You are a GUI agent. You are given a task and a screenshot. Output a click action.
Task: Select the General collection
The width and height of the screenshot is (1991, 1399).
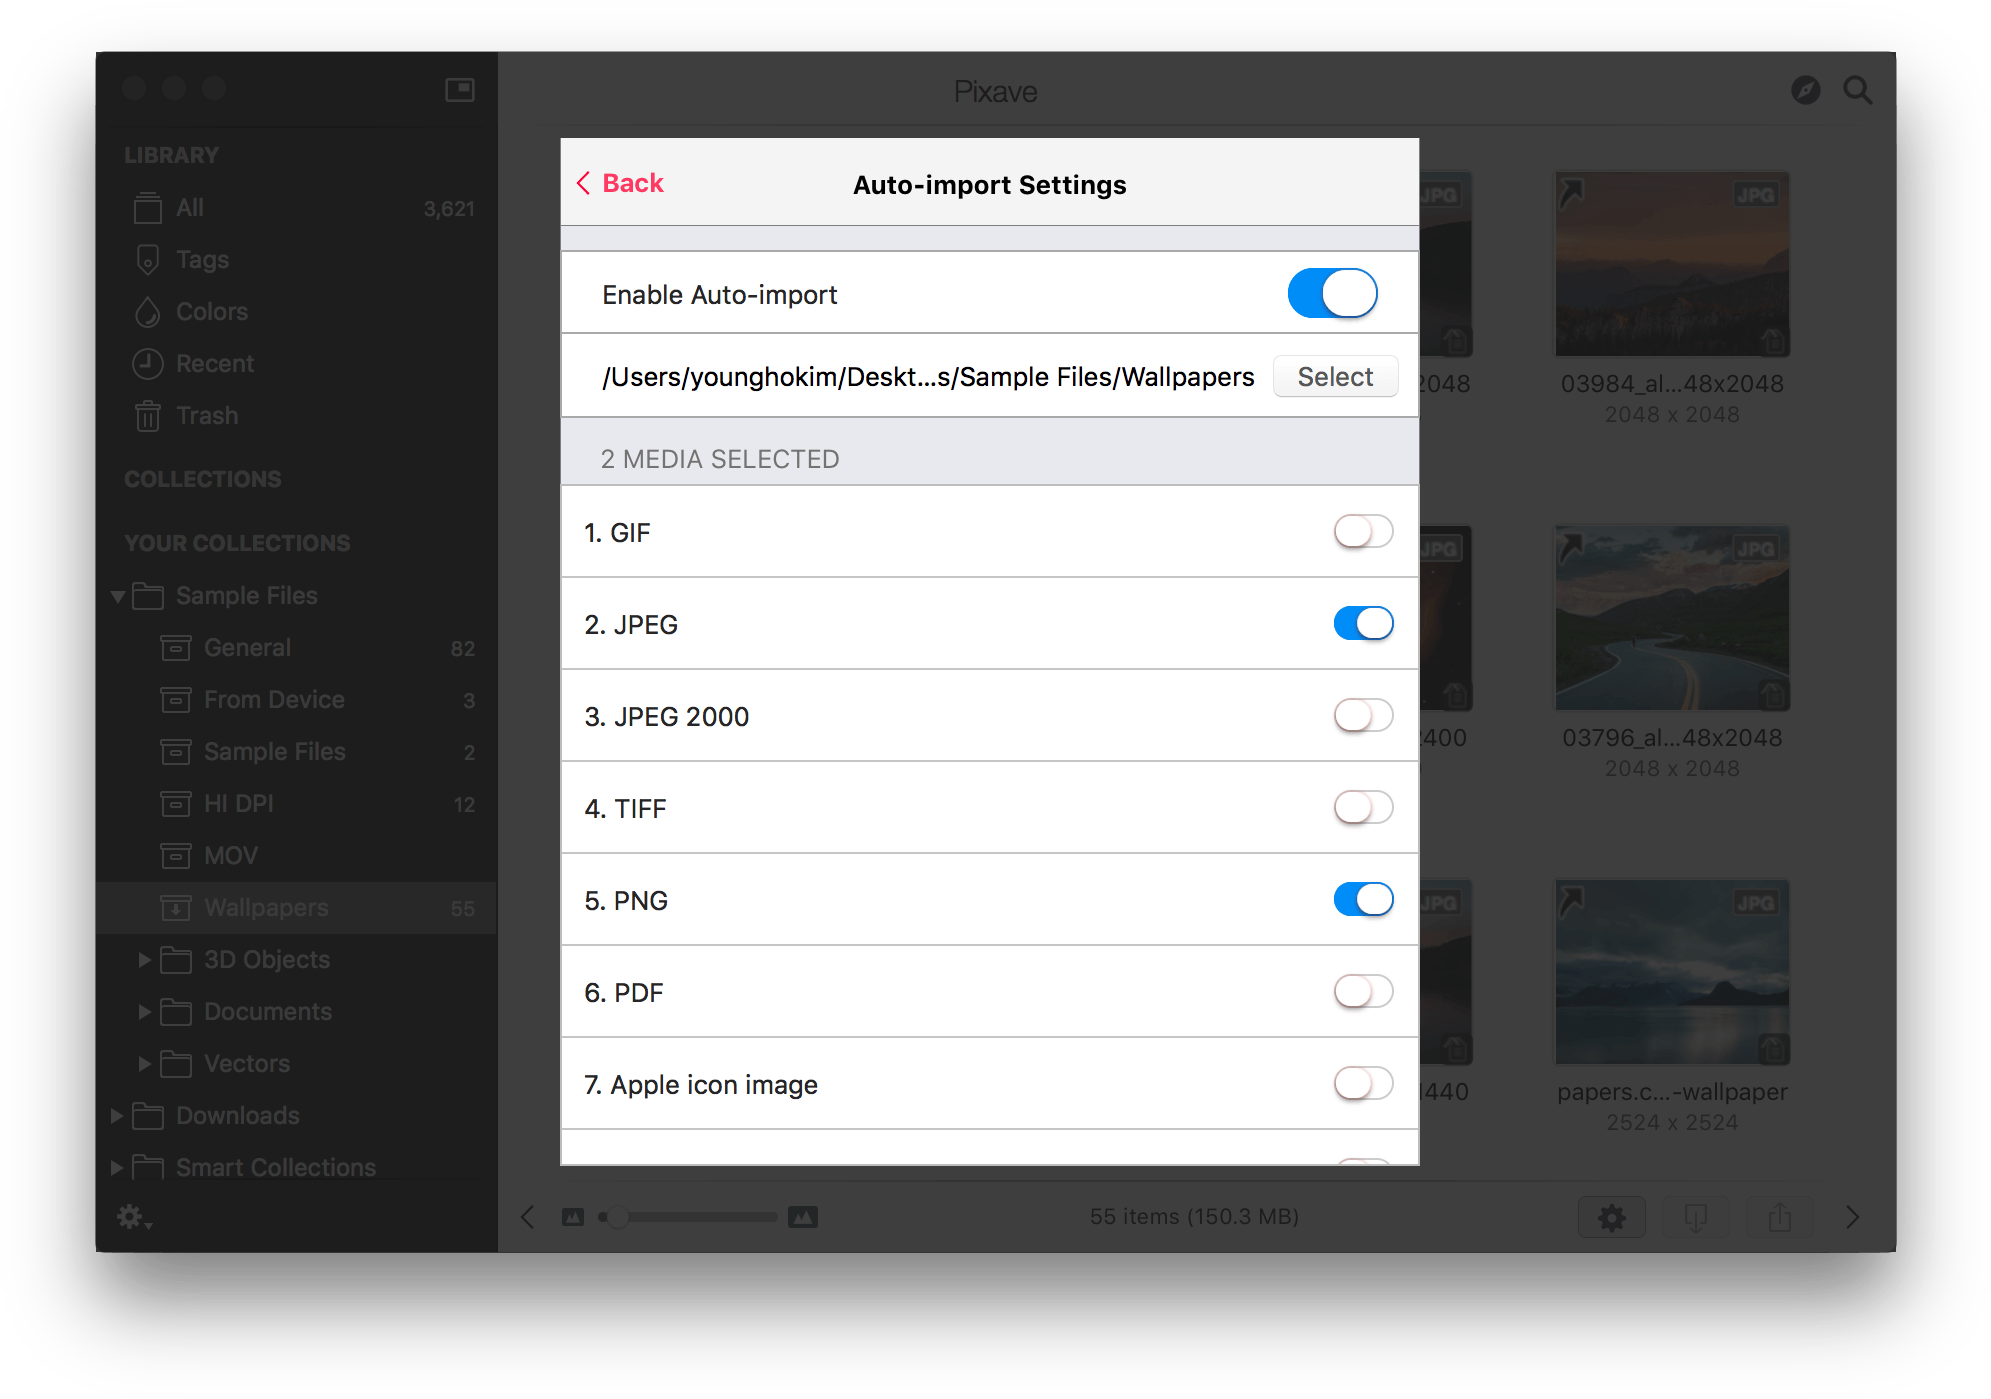pyautogui.click(x=297, y=648)
